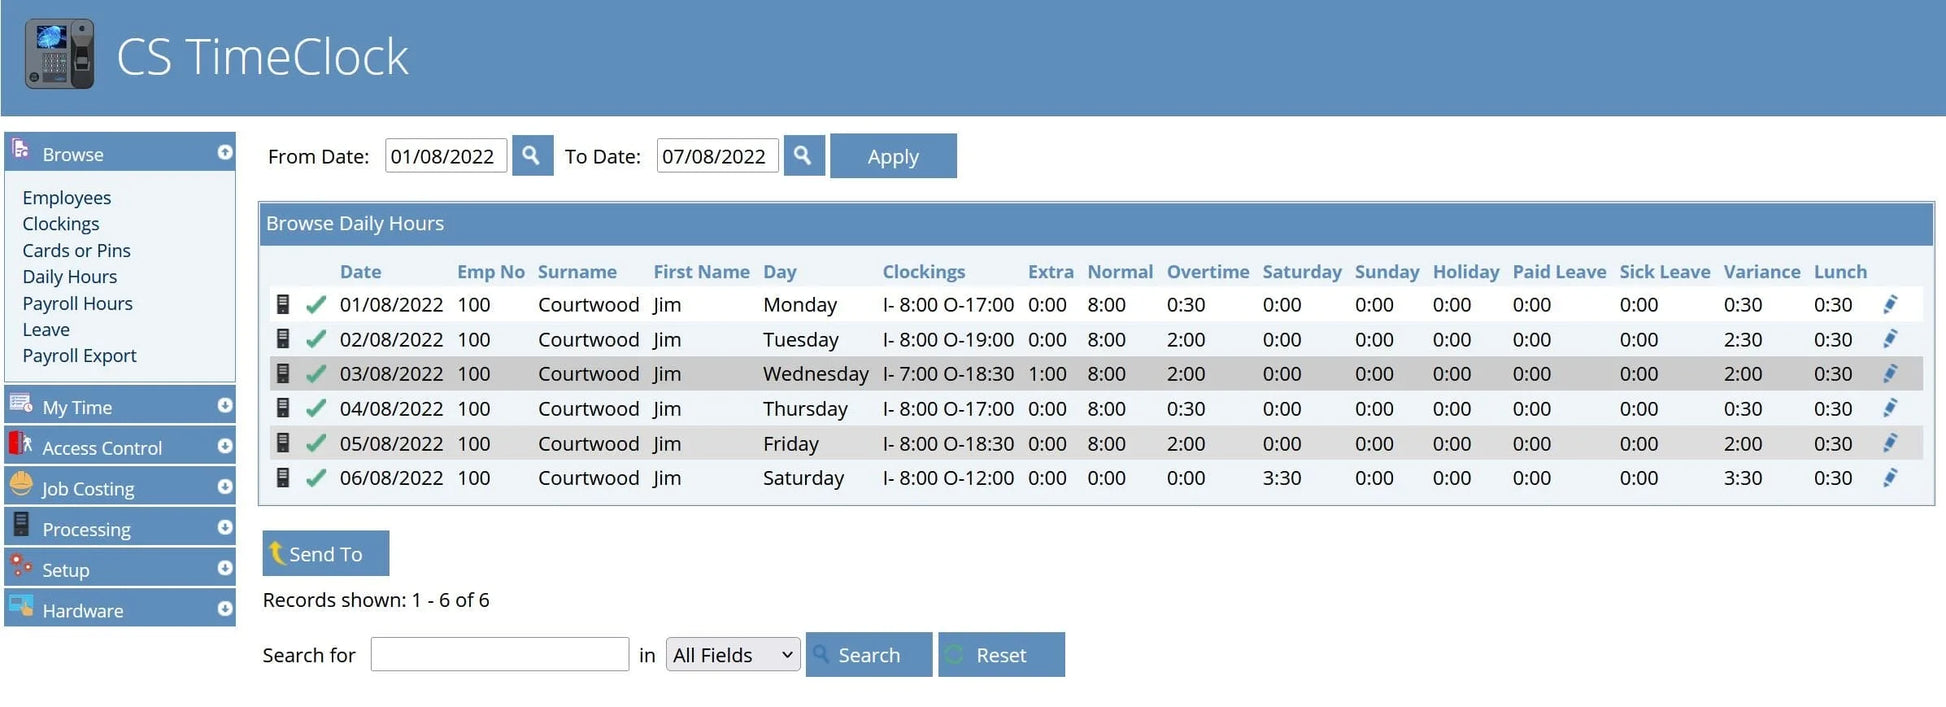Open the From Date calendar lookup icon
This screenshot has width=1946, height=707.
[532, 156]
